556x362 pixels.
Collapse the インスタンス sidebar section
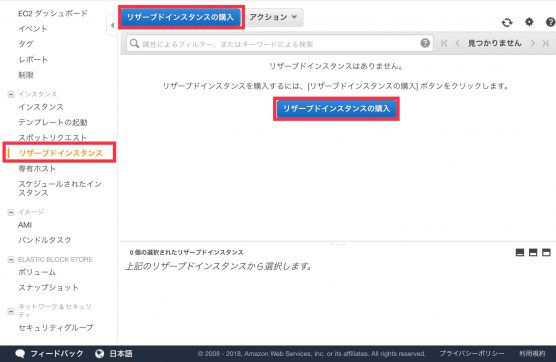(11, 94)
